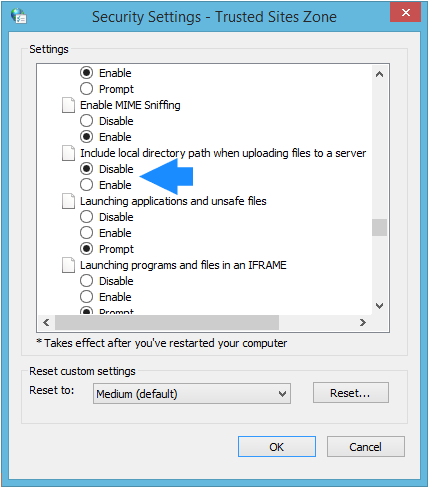This screenshot has width=430, height=489.
Task: Select Enable for Include local directory path
Action: coord(86,185)
